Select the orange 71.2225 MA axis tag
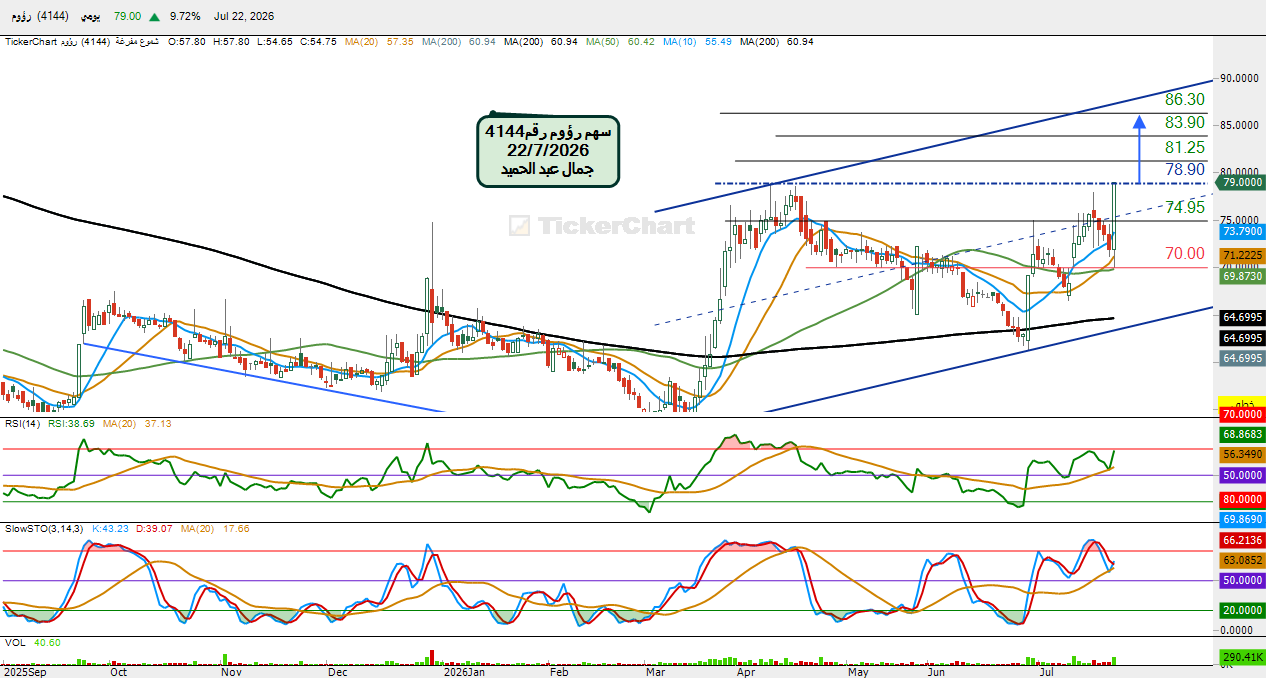This screenshot has width=1266, height=678. point(1242,256)
